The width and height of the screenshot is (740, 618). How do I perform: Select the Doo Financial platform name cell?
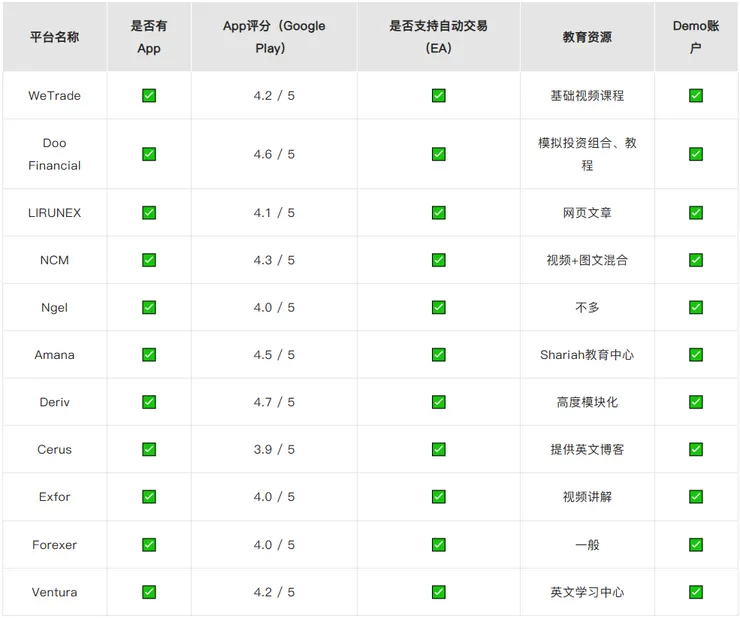(x=55, y=154)
